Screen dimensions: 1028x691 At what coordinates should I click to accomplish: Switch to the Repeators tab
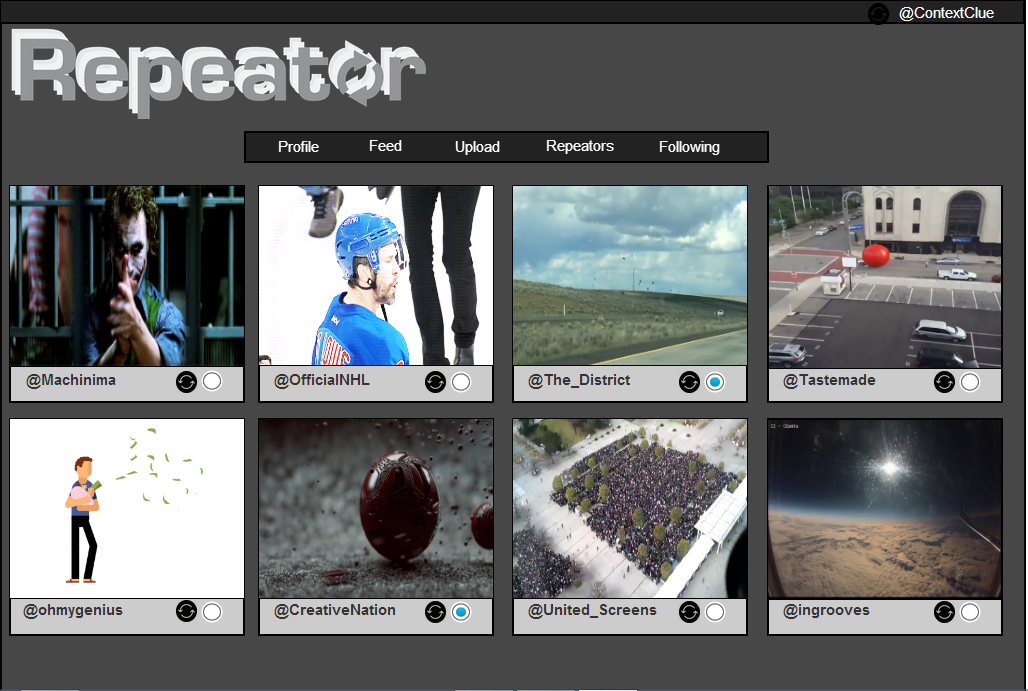pyautogui.click(x=580, y=146)
